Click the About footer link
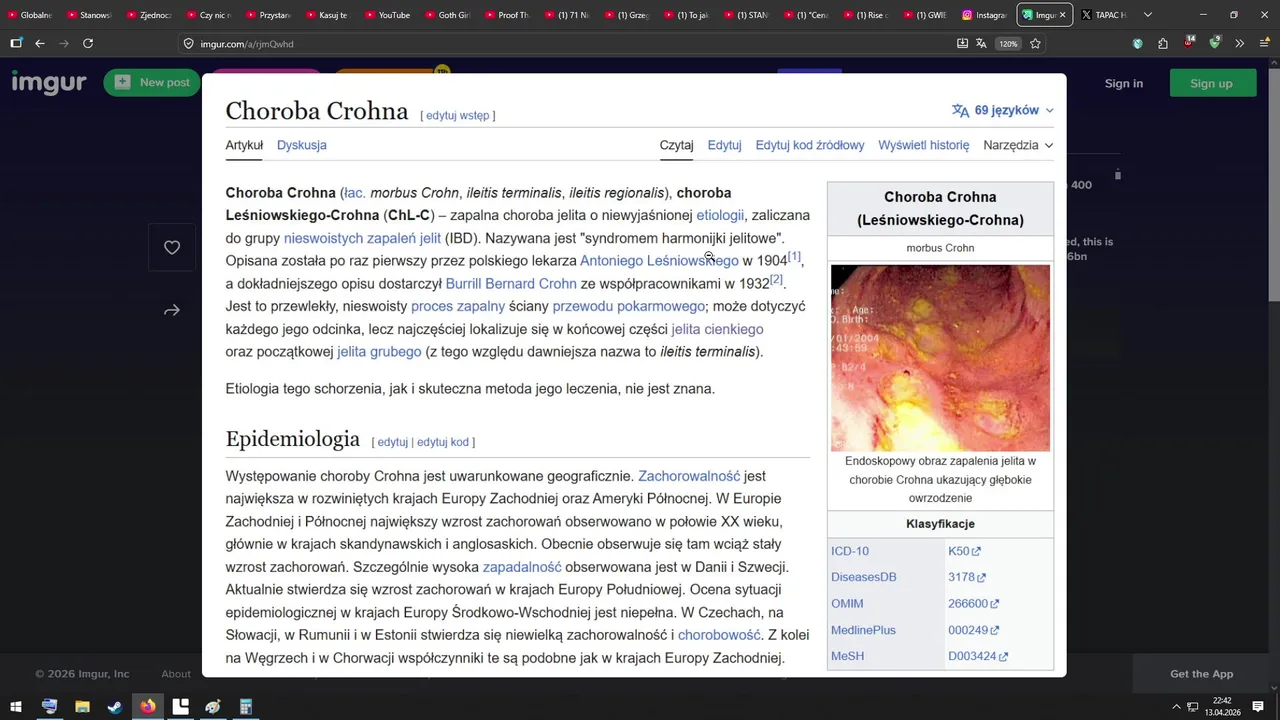1280x720 pixels. click(x=176, y=674)
